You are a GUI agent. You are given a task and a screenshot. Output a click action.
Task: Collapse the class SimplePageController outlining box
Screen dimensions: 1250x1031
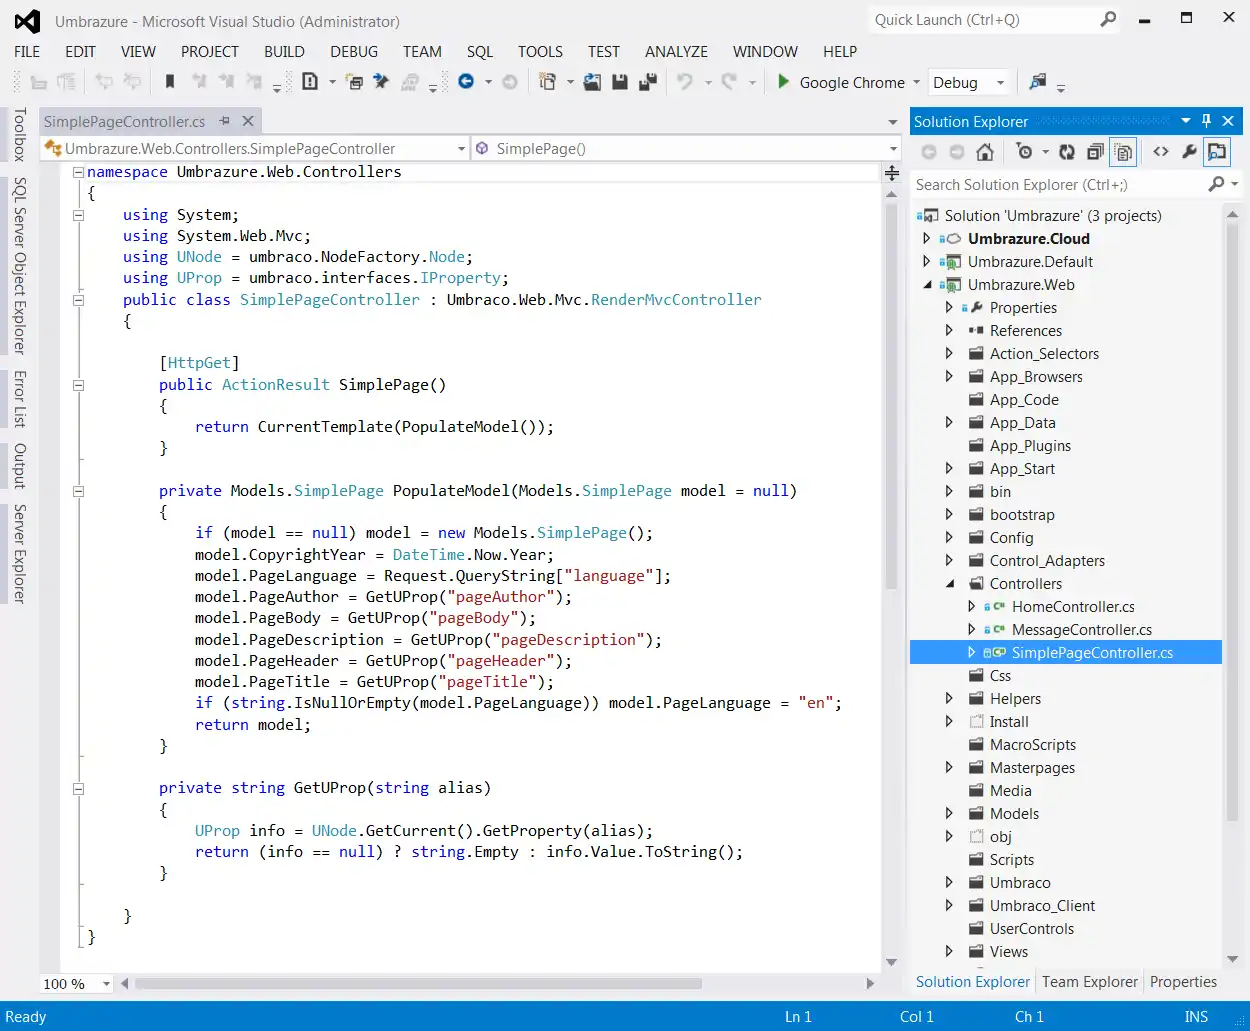[78, 300]
